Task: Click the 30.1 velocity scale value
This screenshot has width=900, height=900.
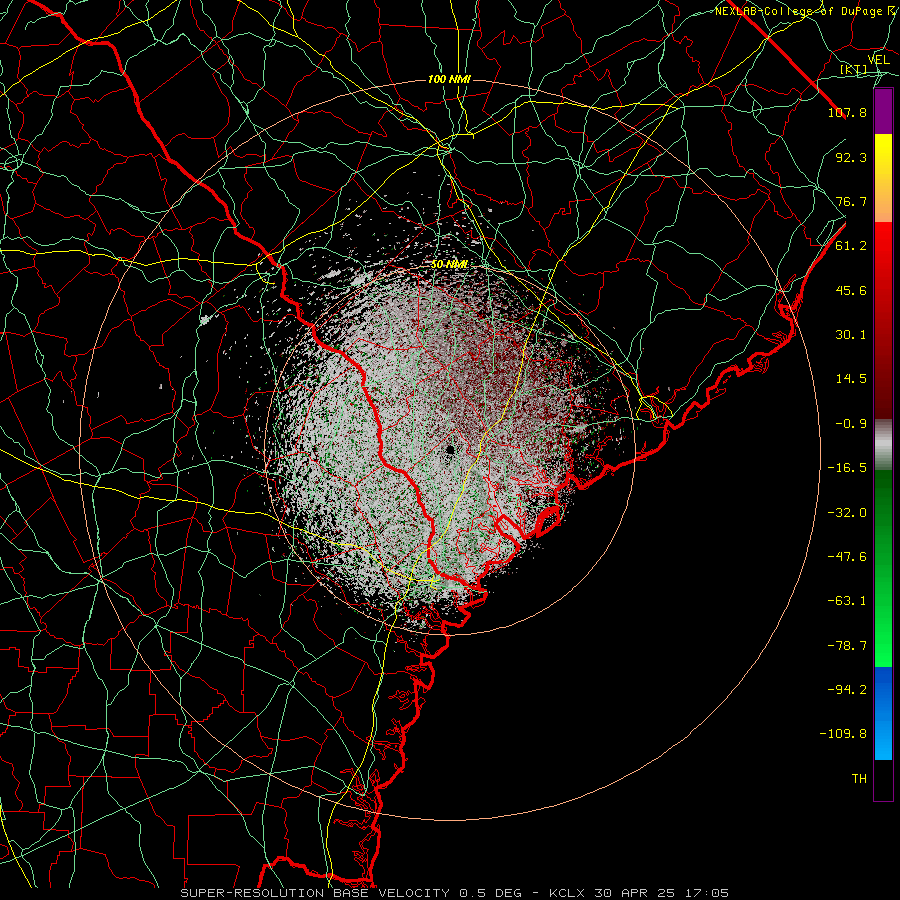Action: click(x=851, y=335)
